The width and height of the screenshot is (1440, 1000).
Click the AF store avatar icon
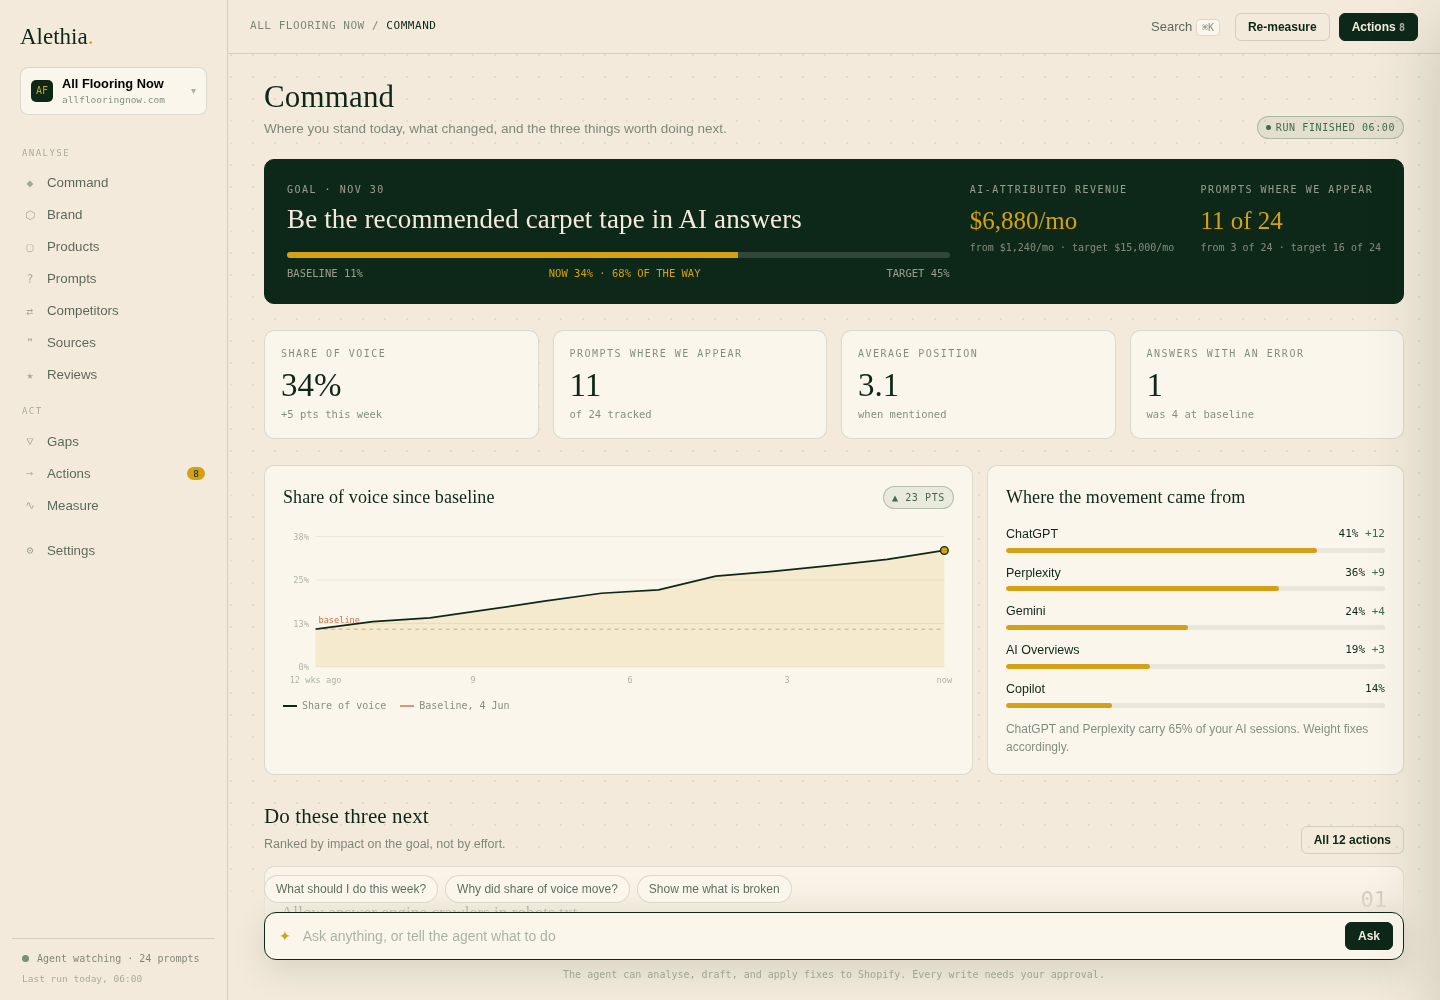(42, 91)
